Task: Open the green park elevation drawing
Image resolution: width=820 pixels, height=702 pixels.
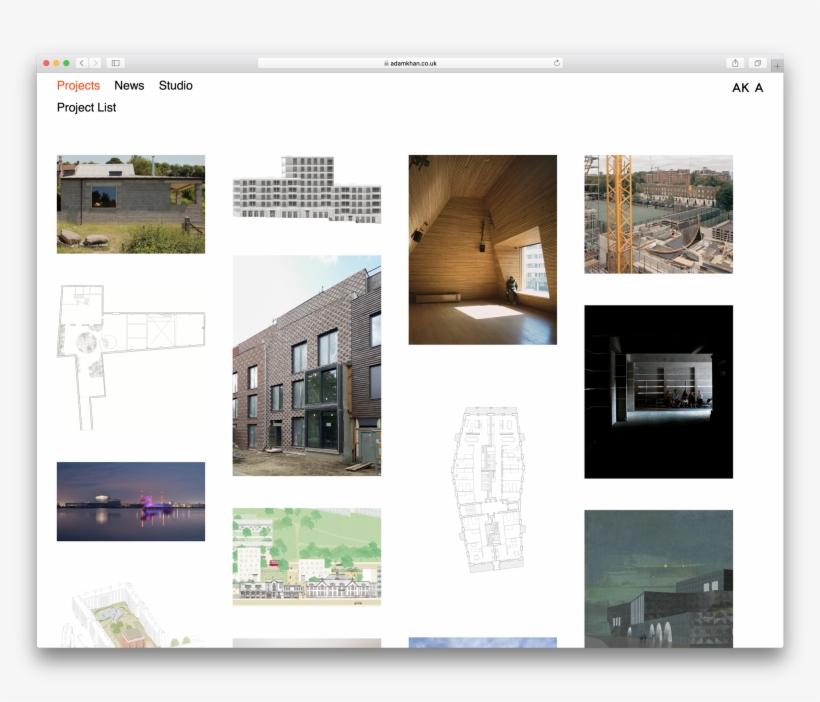Action: tap(306, 556)
